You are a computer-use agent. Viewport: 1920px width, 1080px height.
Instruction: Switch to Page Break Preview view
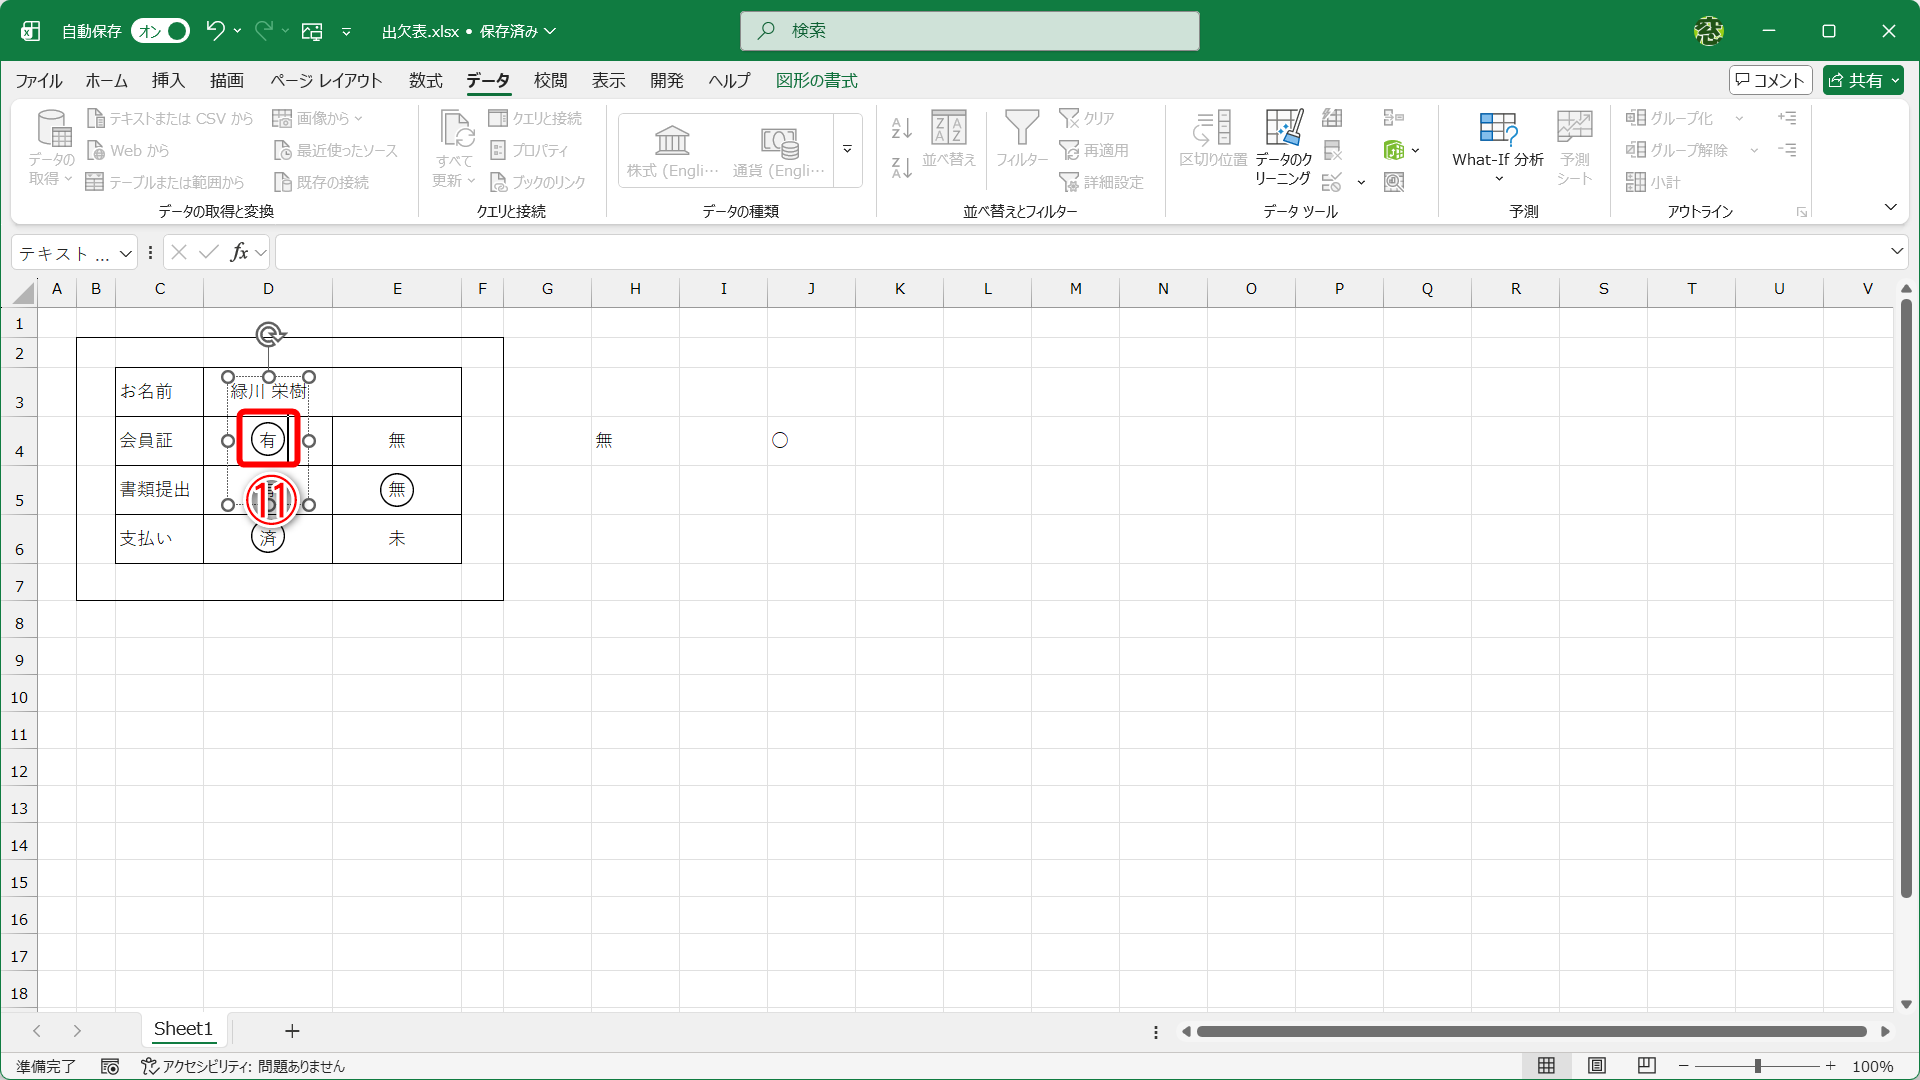[1647, 1066]
